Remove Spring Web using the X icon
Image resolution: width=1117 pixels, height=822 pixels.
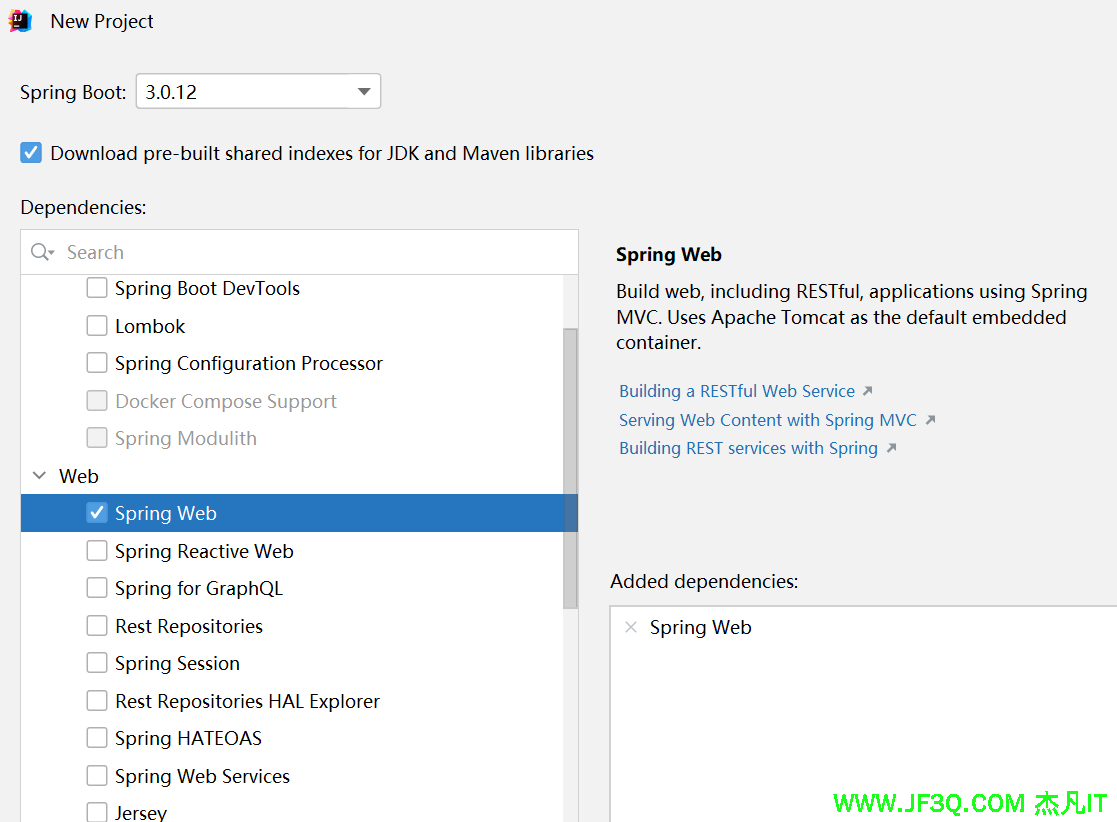coord(630,627)
